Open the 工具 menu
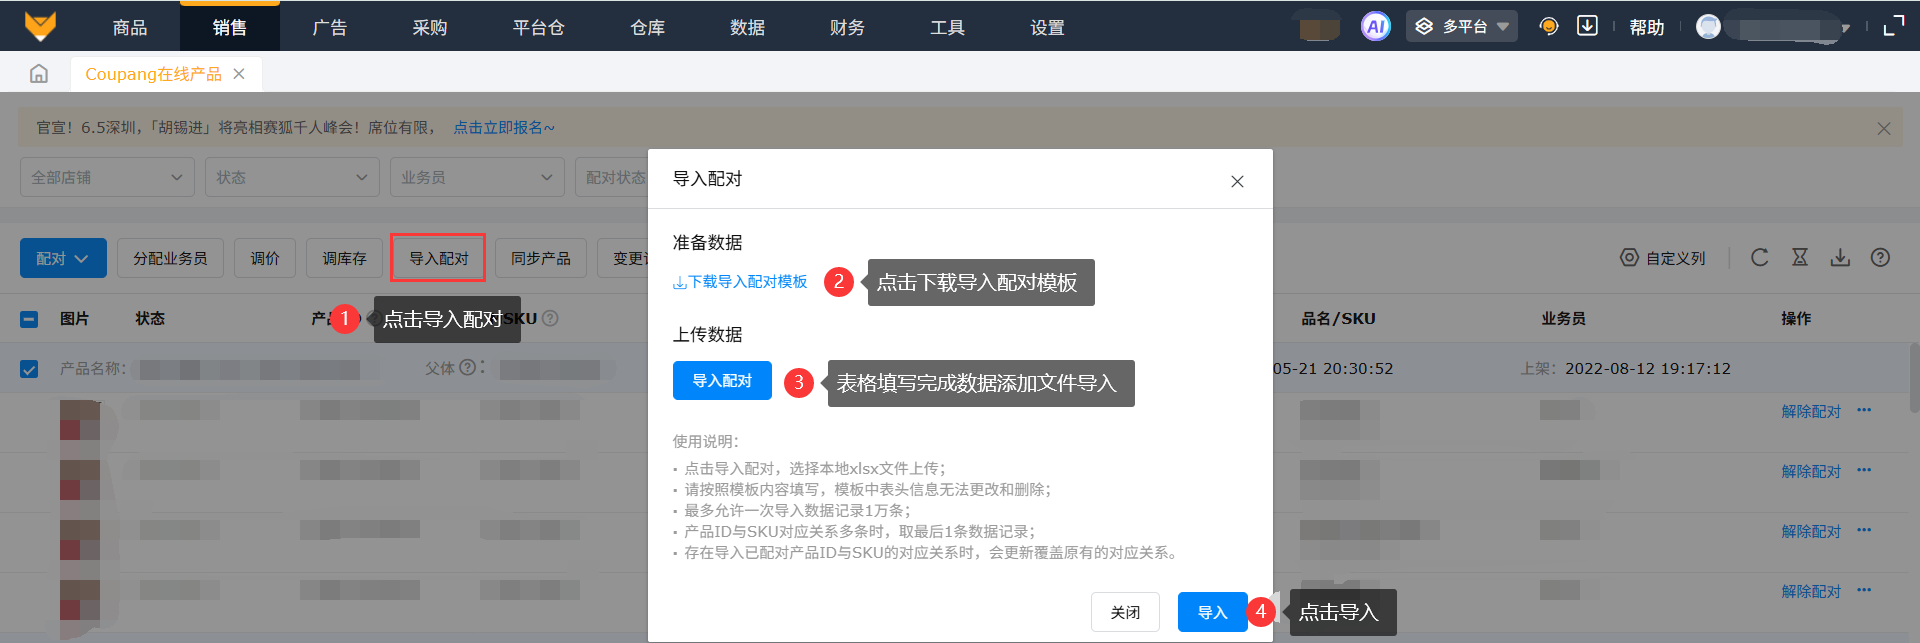Image resolution: width=1920 pixels, height=643 pixels. pos(948,27)
